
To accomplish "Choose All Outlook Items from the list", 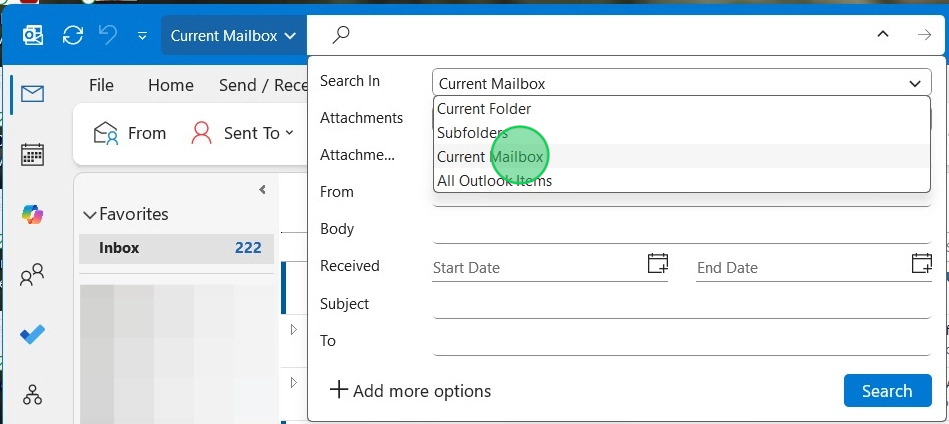I will (681, 180).
